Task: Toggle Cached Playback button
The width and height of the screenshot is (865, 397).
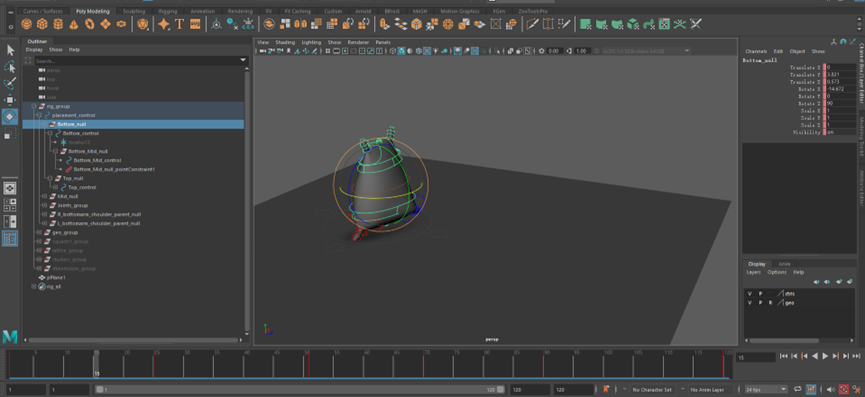Action: click(811, 389)
